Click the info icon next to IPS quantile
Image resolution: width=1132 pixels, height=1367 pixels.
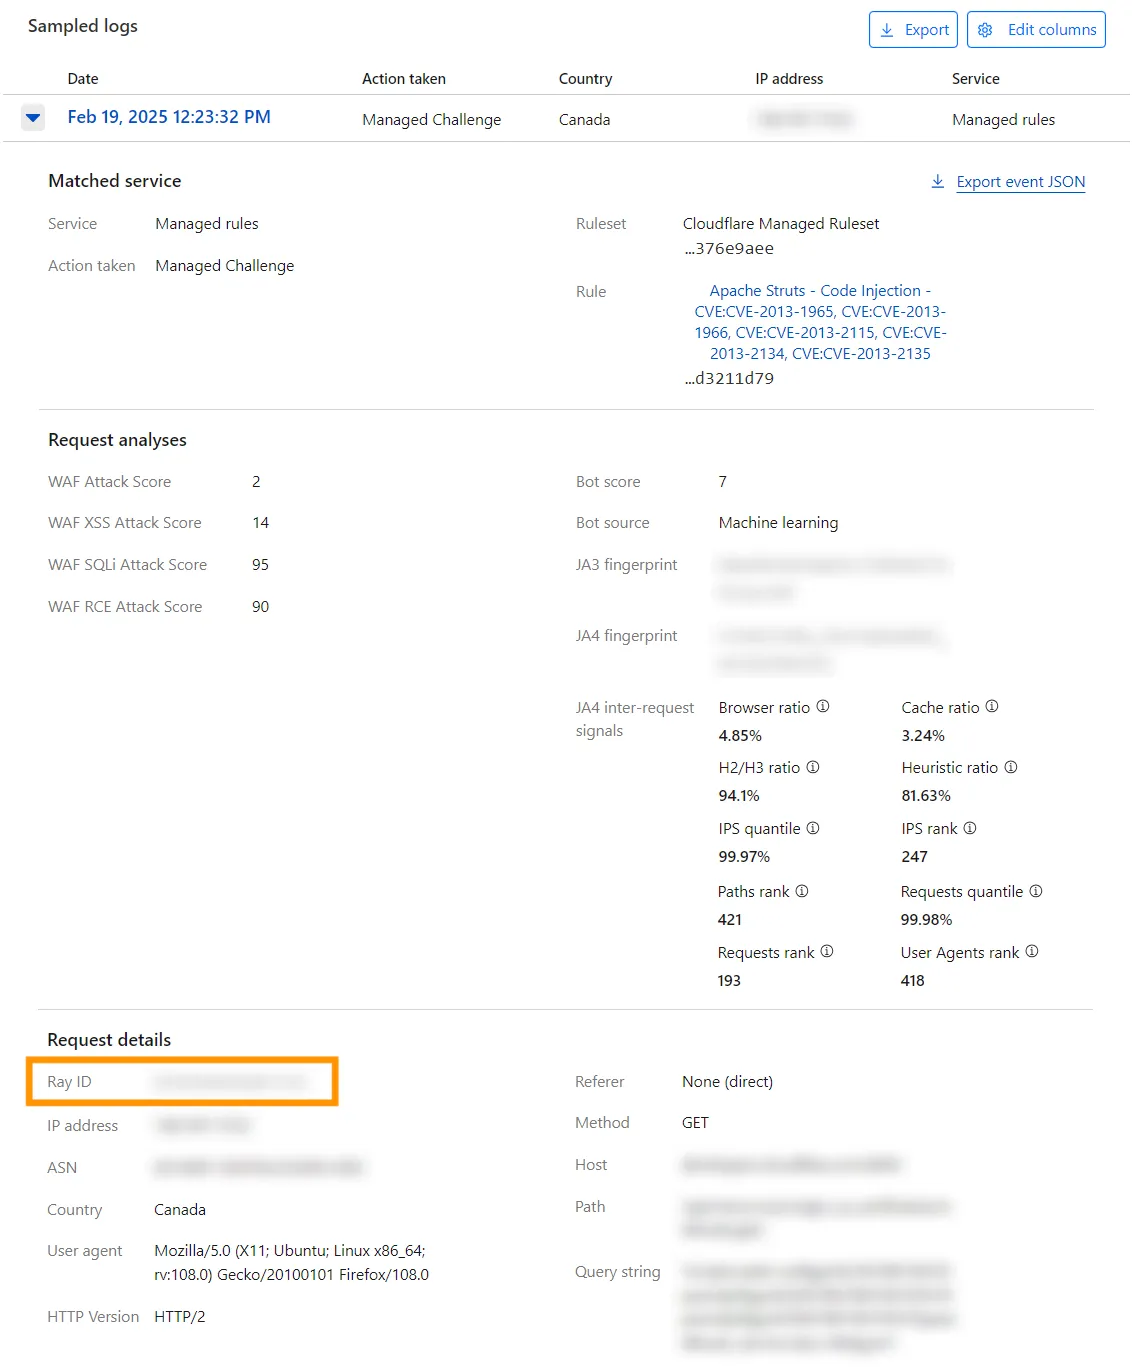point(814,827)
